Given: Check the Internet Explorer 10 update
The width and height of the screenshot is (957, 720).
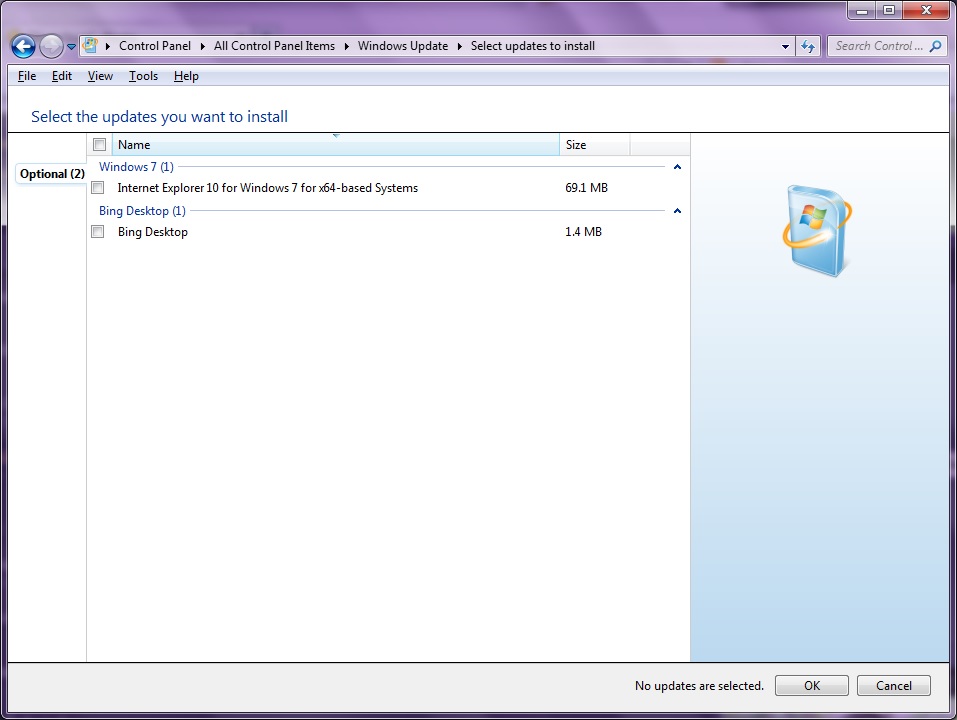Looking at the screenshot, I should pos(98,188).
